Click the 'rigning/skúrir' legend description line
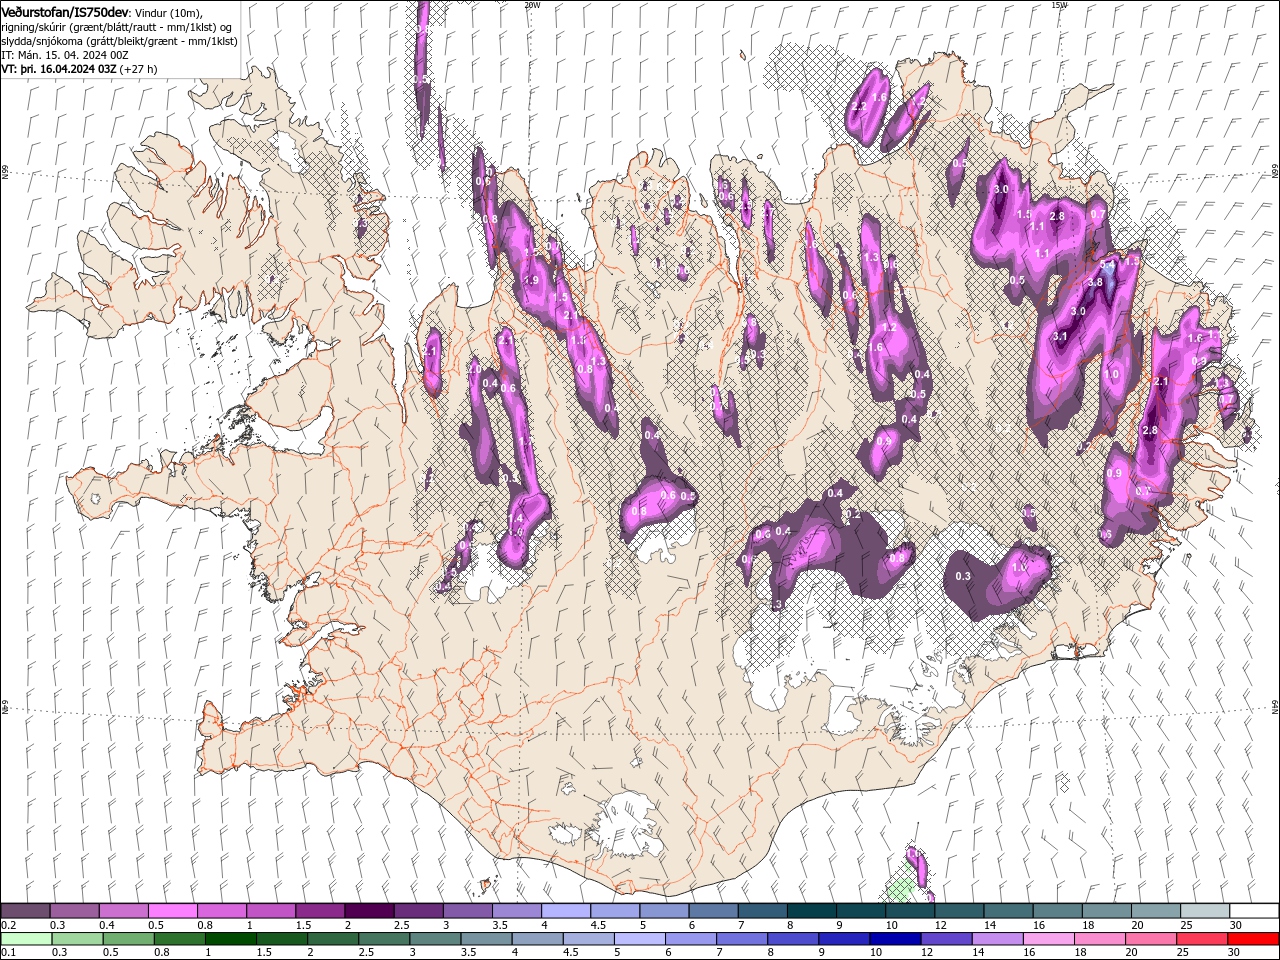This screenshot has height=960, width=1280. (117, 26)
